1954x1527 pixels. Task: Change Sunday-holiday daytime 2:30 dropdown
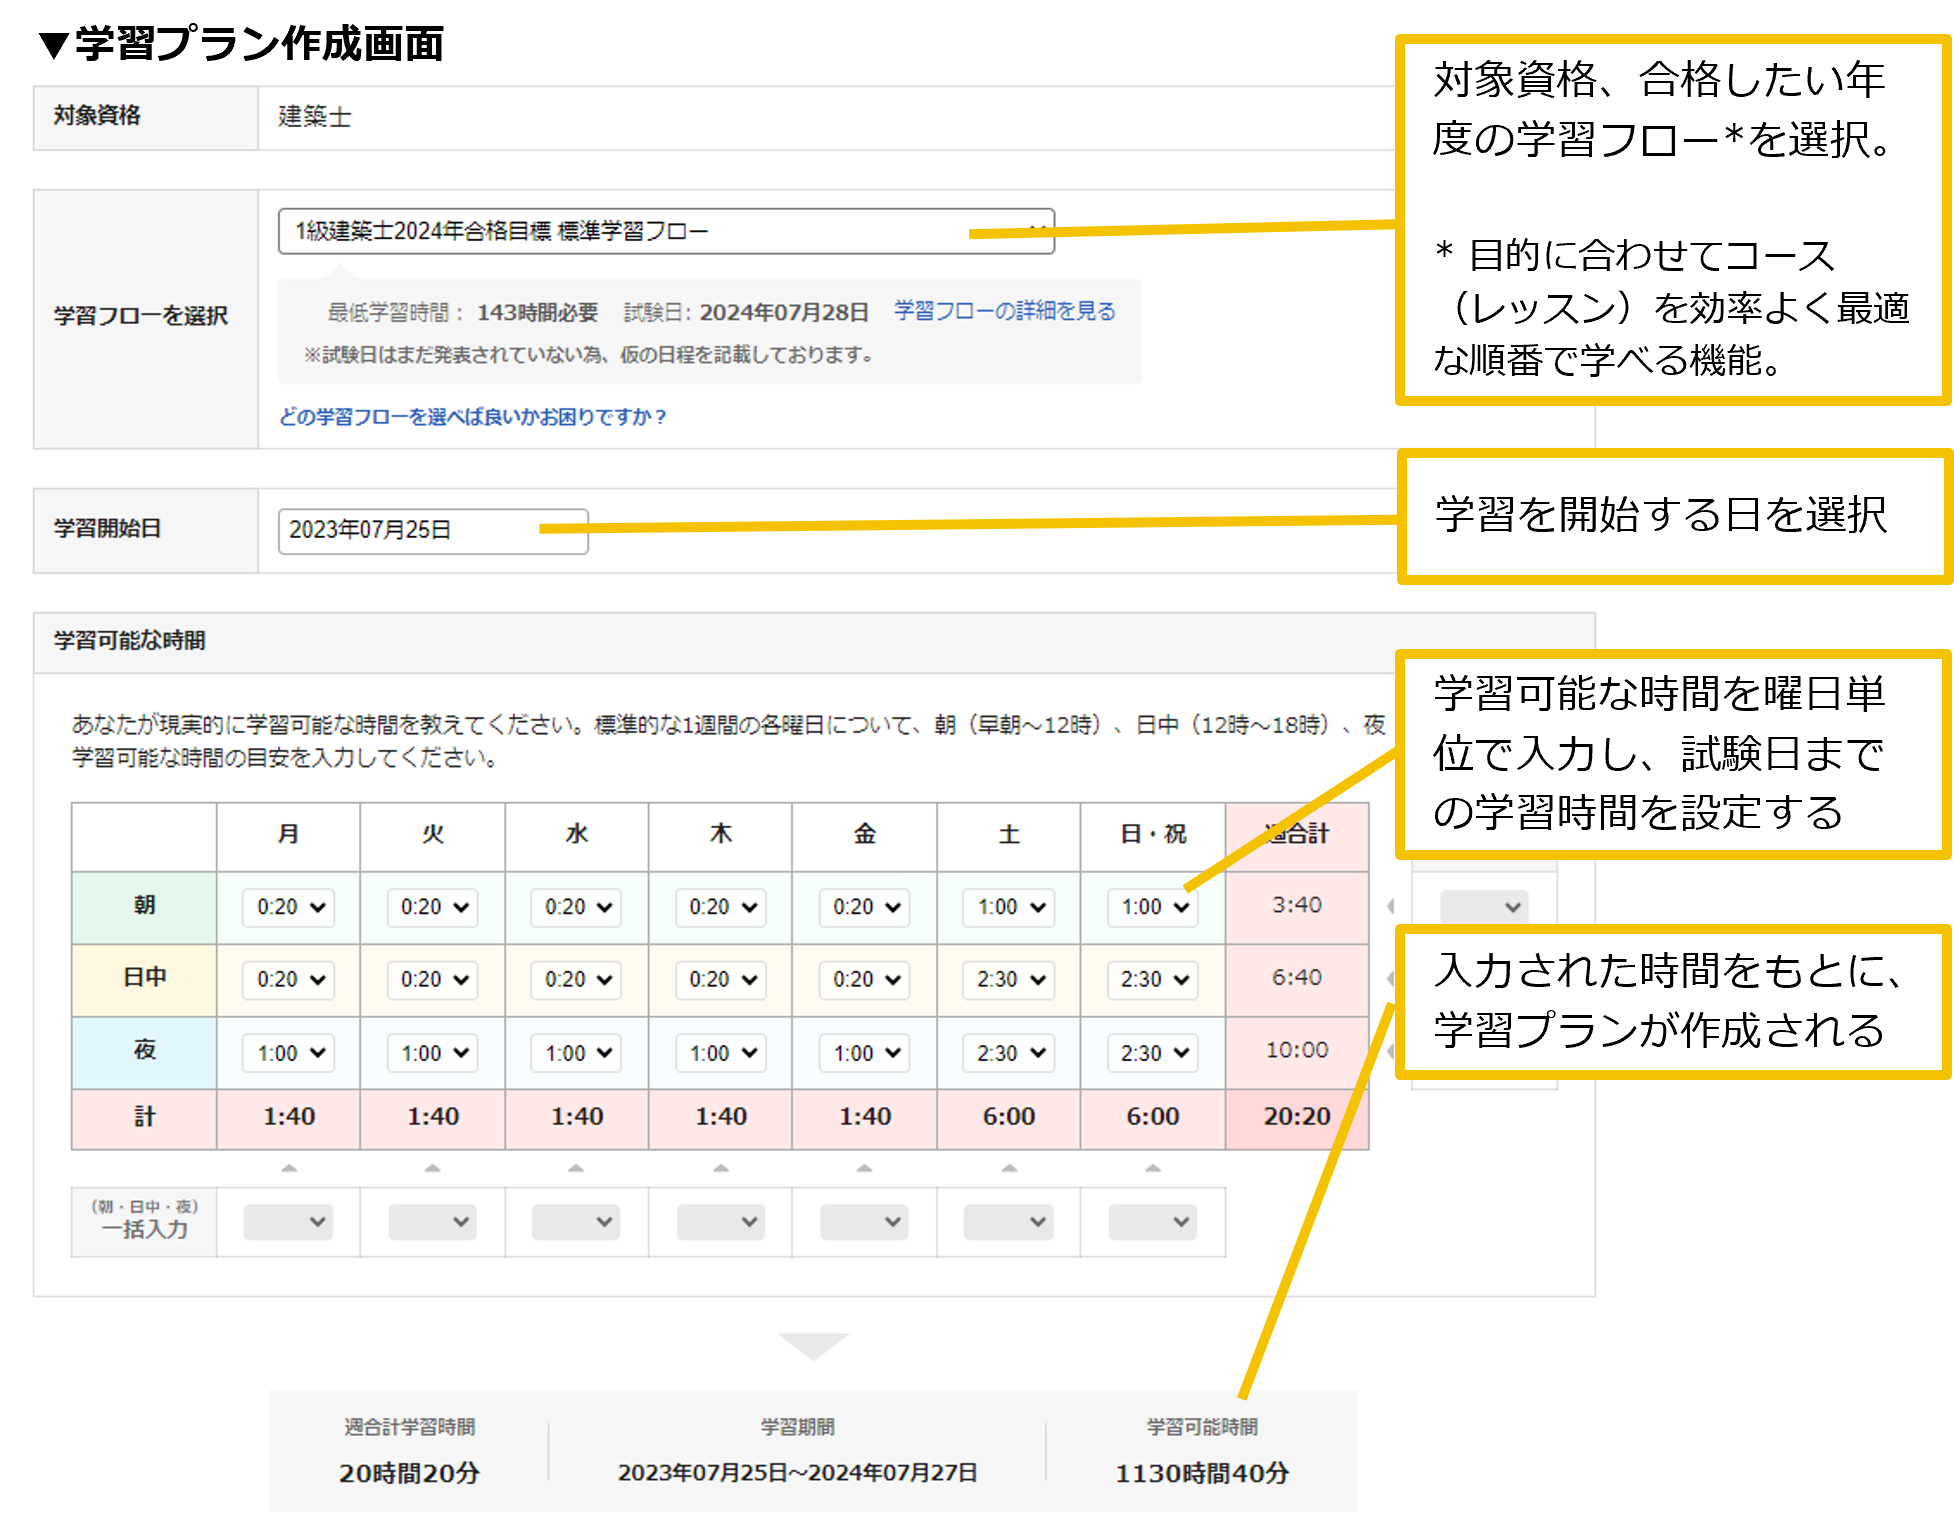1153,980
